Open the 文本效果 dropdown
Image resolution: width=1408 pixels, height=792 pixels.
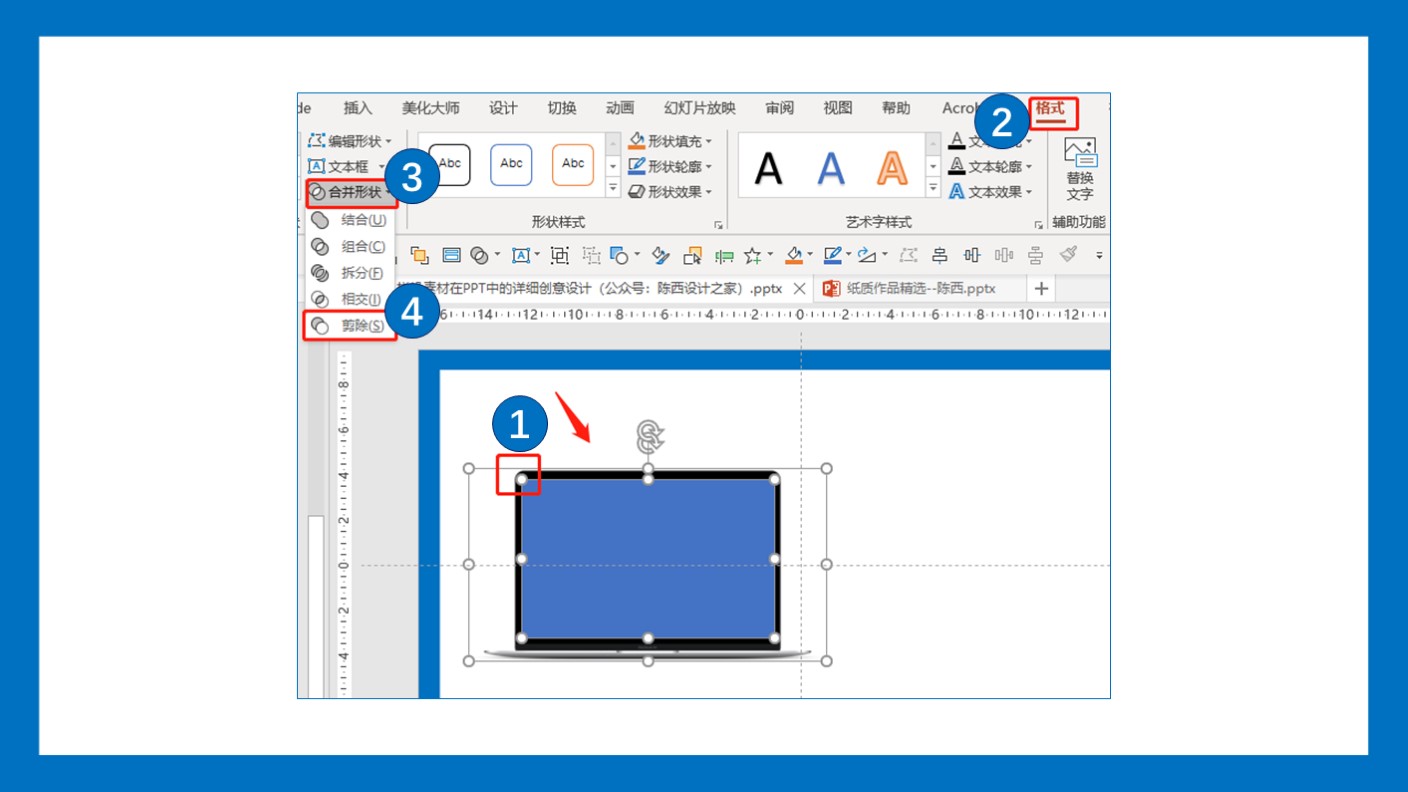(x=990, y=192)
